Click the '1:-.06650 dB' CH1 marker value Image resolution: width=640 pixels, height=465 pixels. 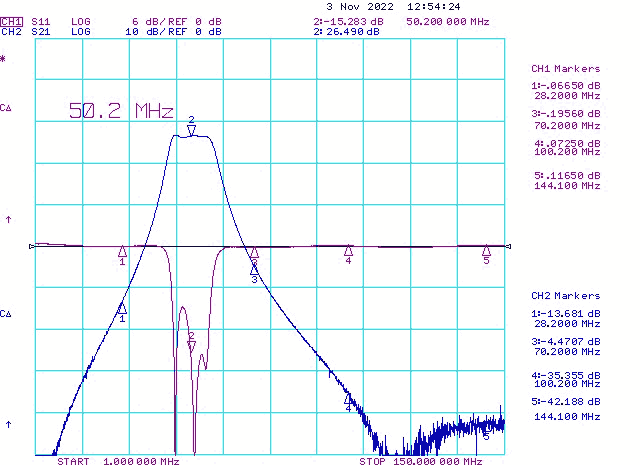point(566,86)
